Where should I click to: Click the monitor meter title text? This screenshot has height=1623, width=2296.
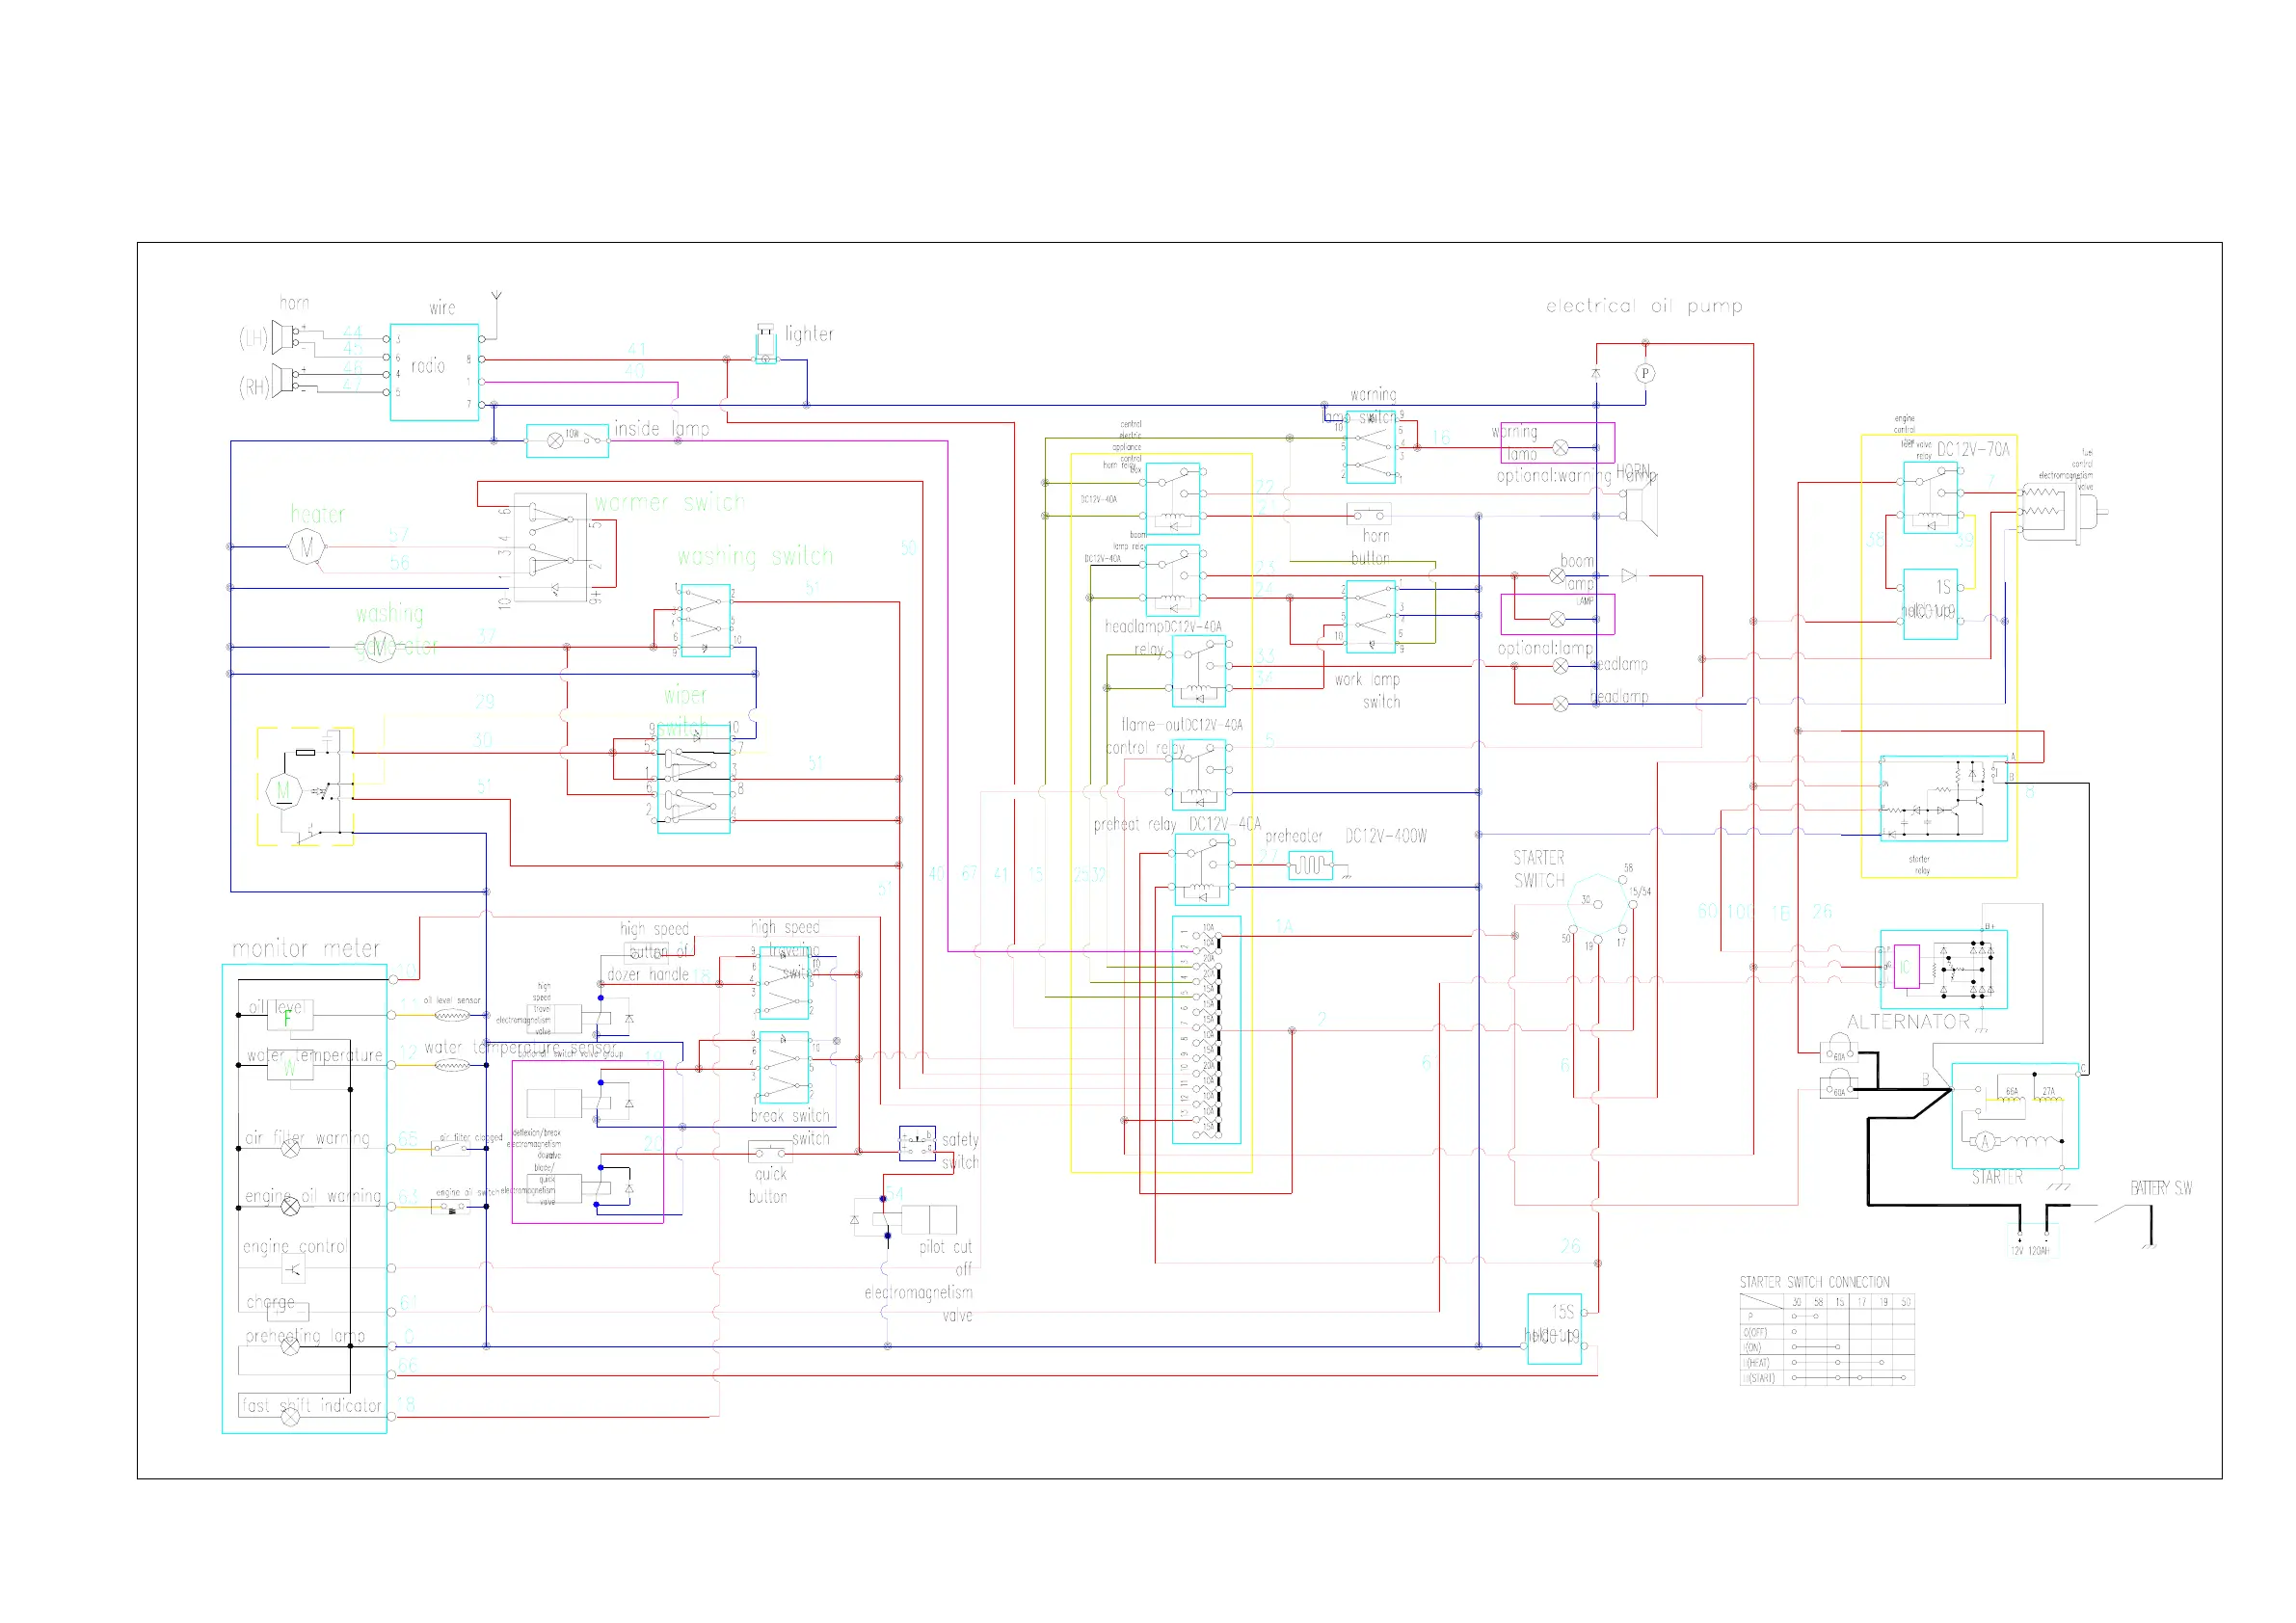305,948
